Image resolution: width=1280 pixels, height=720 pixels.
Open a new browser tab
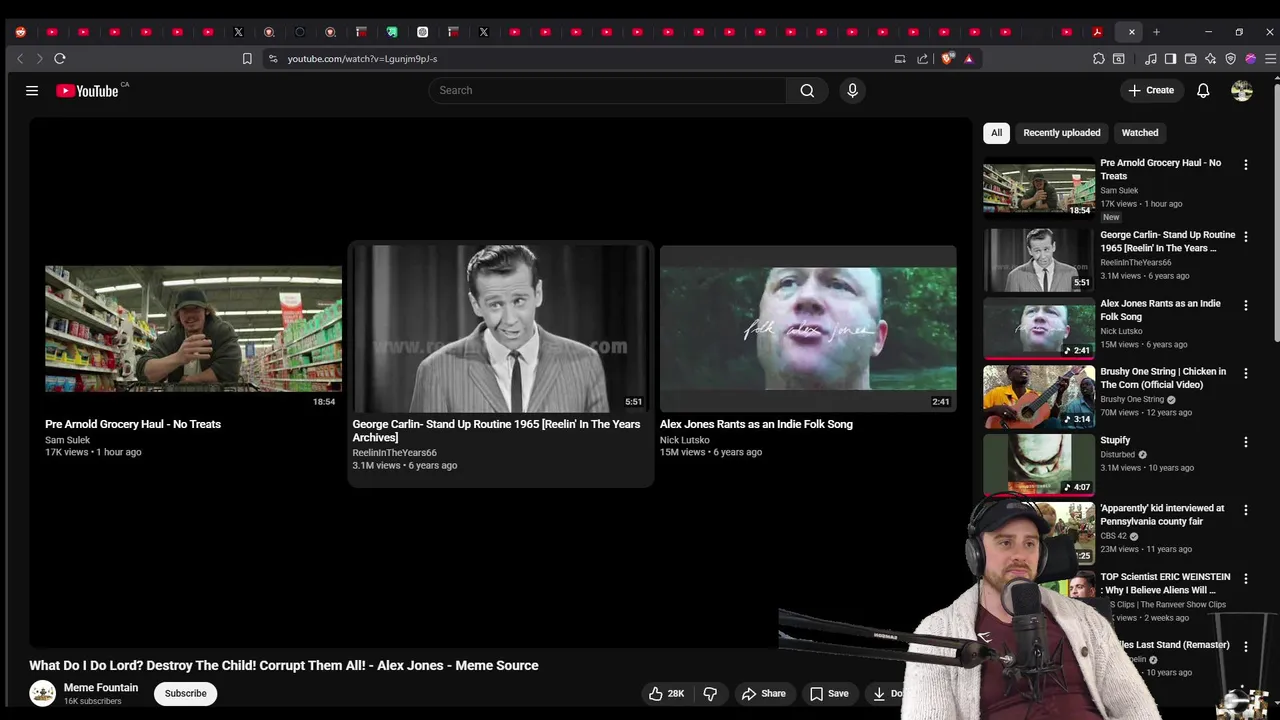click(1156, 32)
